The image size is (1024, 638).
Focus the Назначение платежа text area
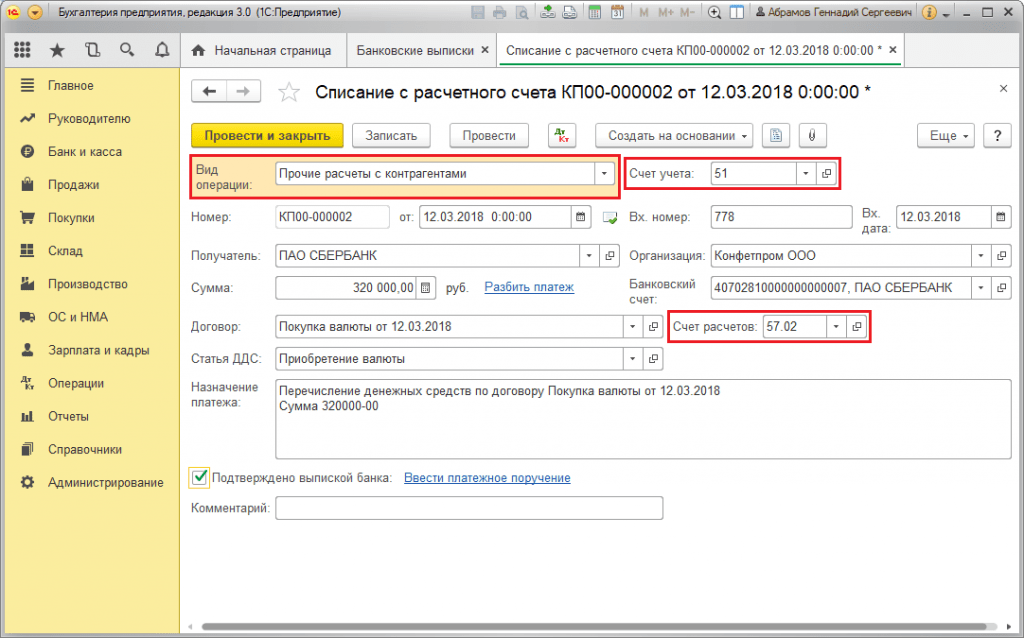pyautogui.click(x=643, y=419)
